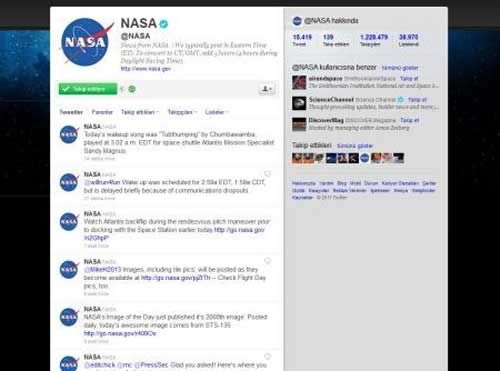The width and height of the screenshot is (500, 371).
Task: Click the @MikeH2013 mention in tweet
Action: (x=103, y=269)
